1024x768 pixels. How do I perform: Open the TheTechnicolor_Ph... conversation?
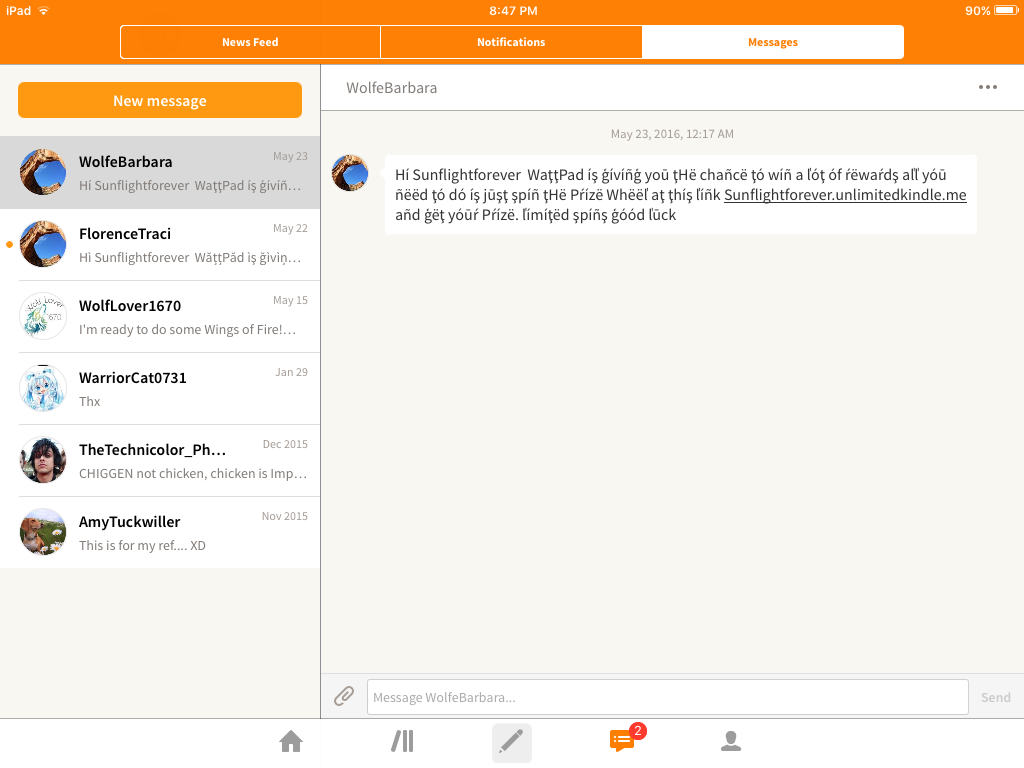pos(160,460)
